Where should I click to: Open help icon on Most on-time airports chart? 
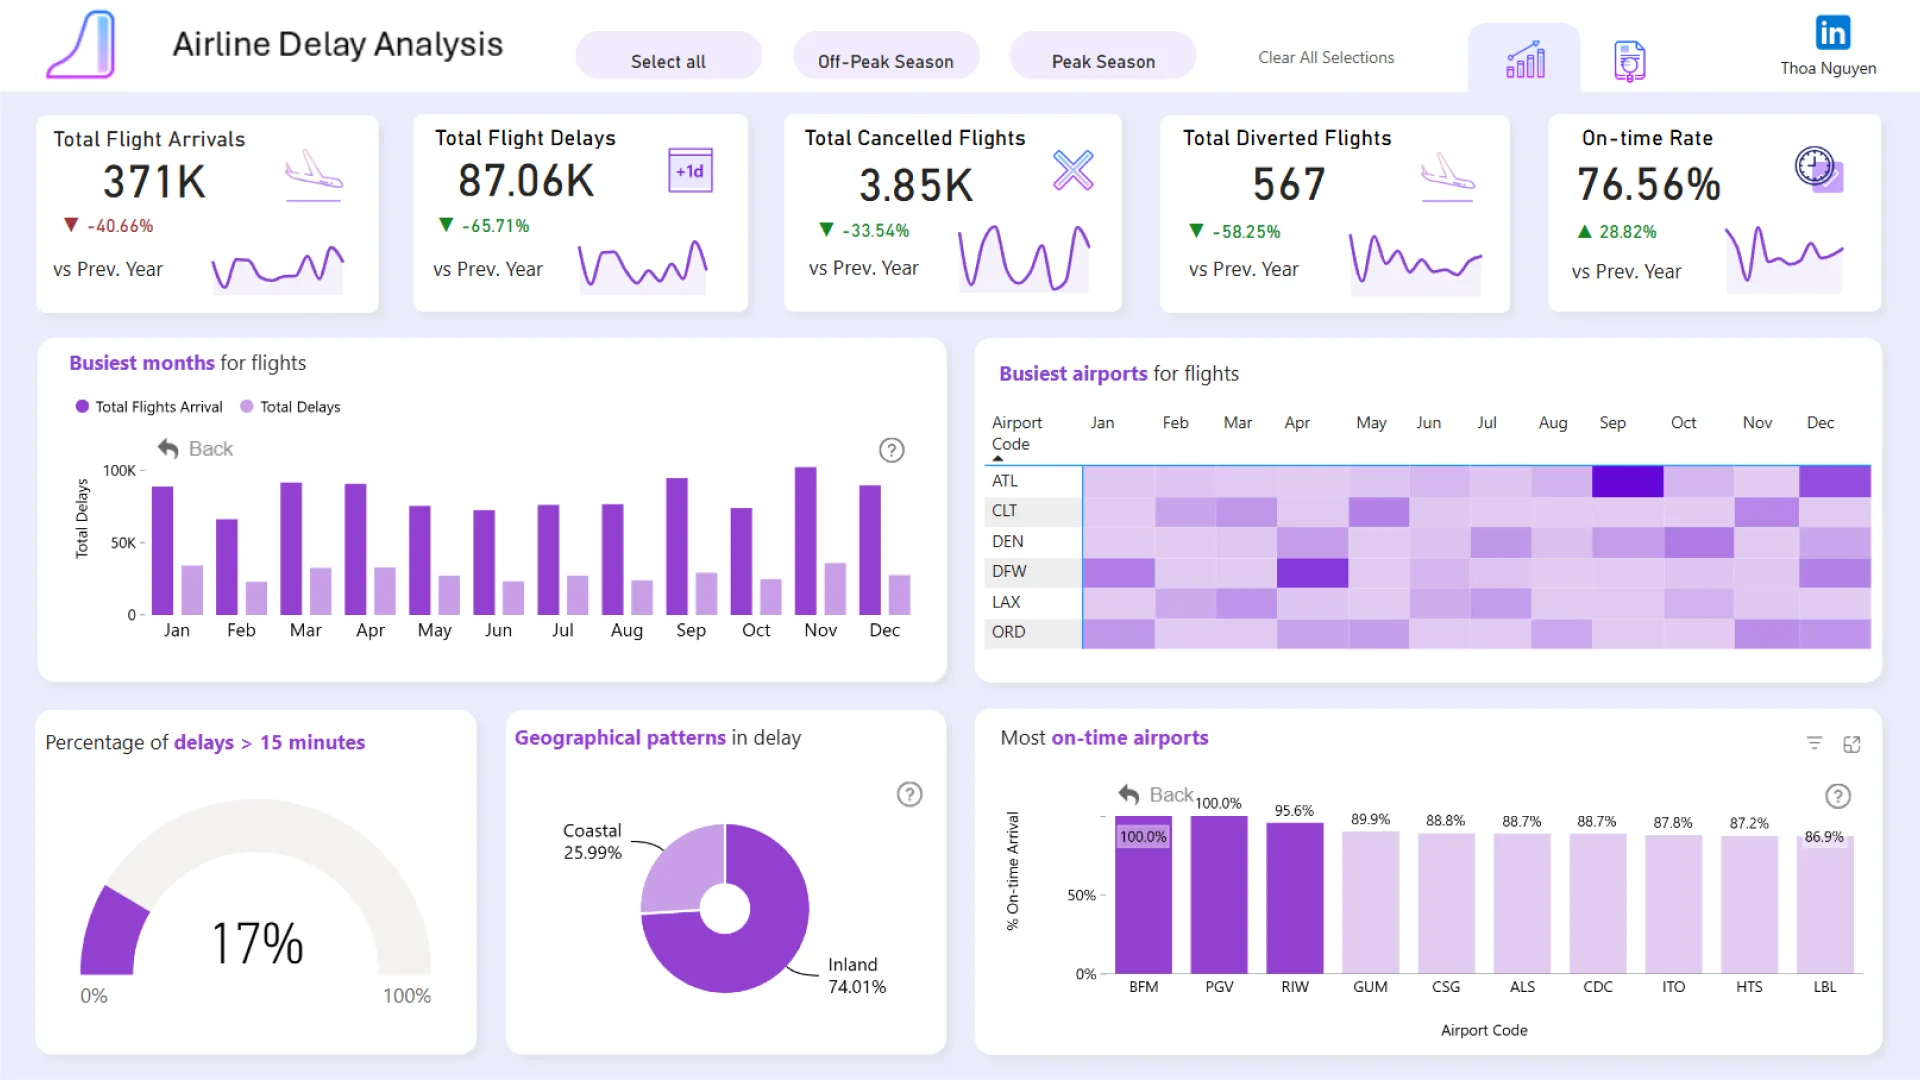(x=1838, y=796)
